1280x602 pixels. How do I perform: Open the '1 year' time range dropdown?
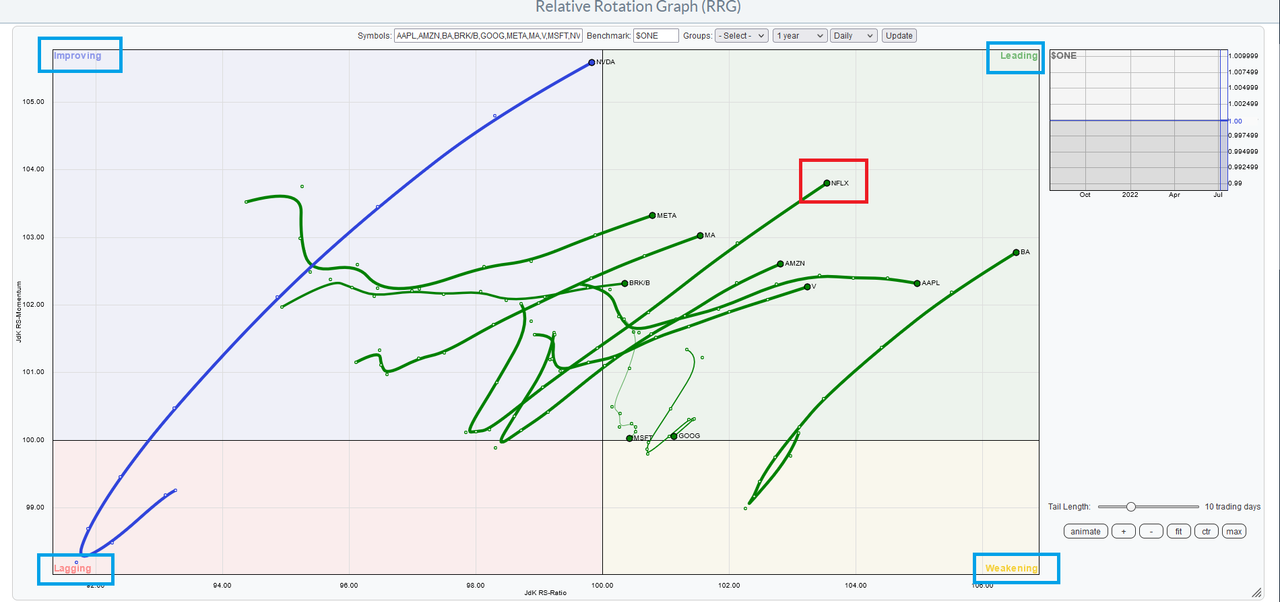coord(800,35)
